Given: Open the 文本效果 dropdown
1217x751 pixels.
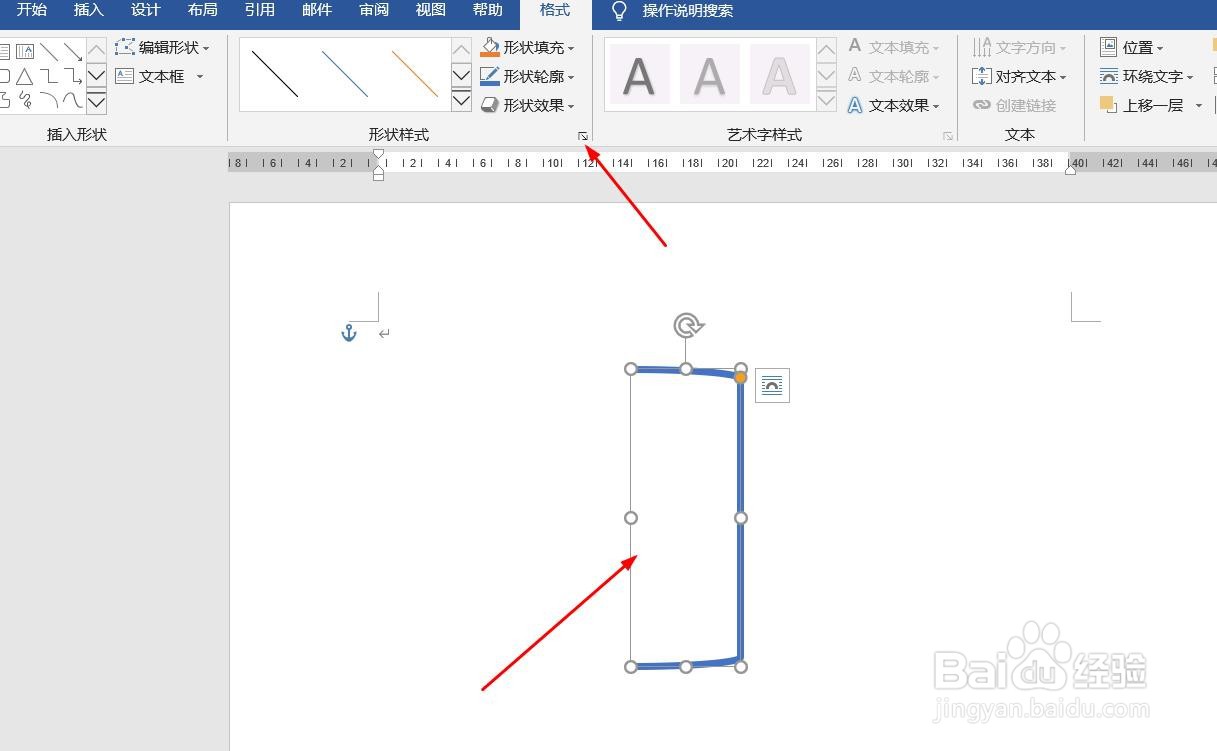Looking at the screenshot, I should coord(893,105).
